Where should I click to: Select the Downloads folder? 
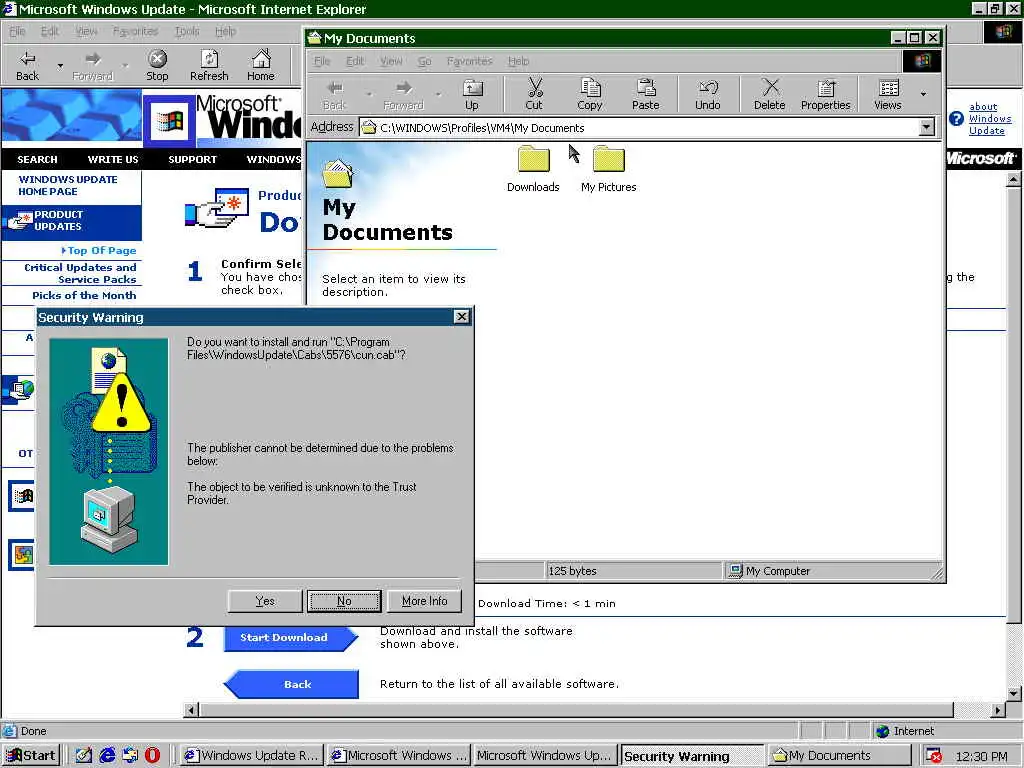(533, 169)
